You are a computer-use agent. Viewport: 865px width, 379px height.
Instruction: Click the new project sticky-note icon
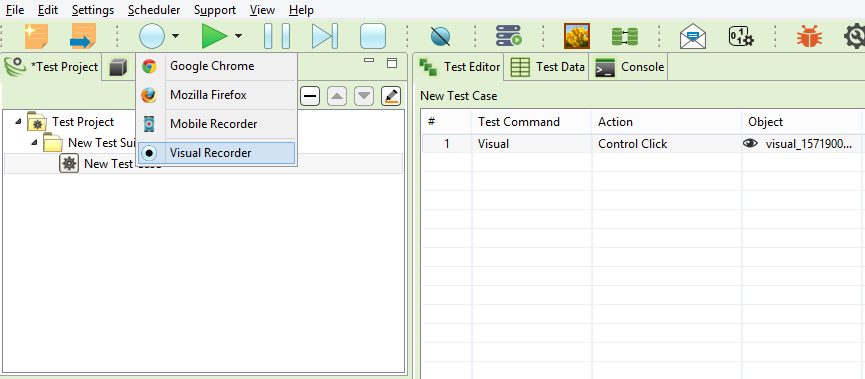pos(36,36)
